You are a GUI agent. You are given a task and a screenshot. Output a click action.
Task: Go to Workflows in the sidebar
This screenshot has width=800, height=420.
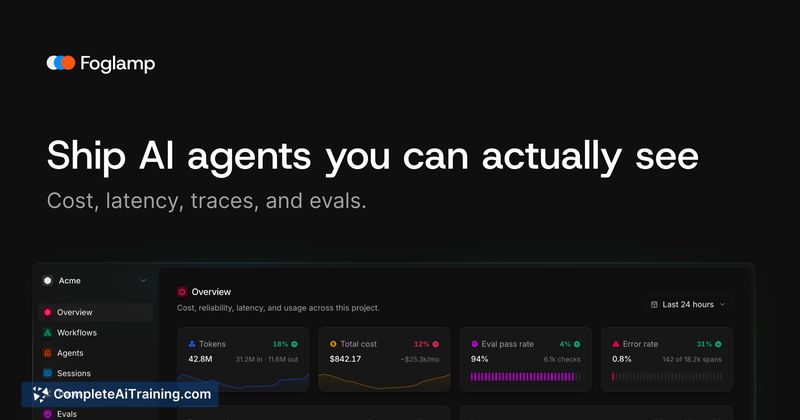click(x=77, y=333)
